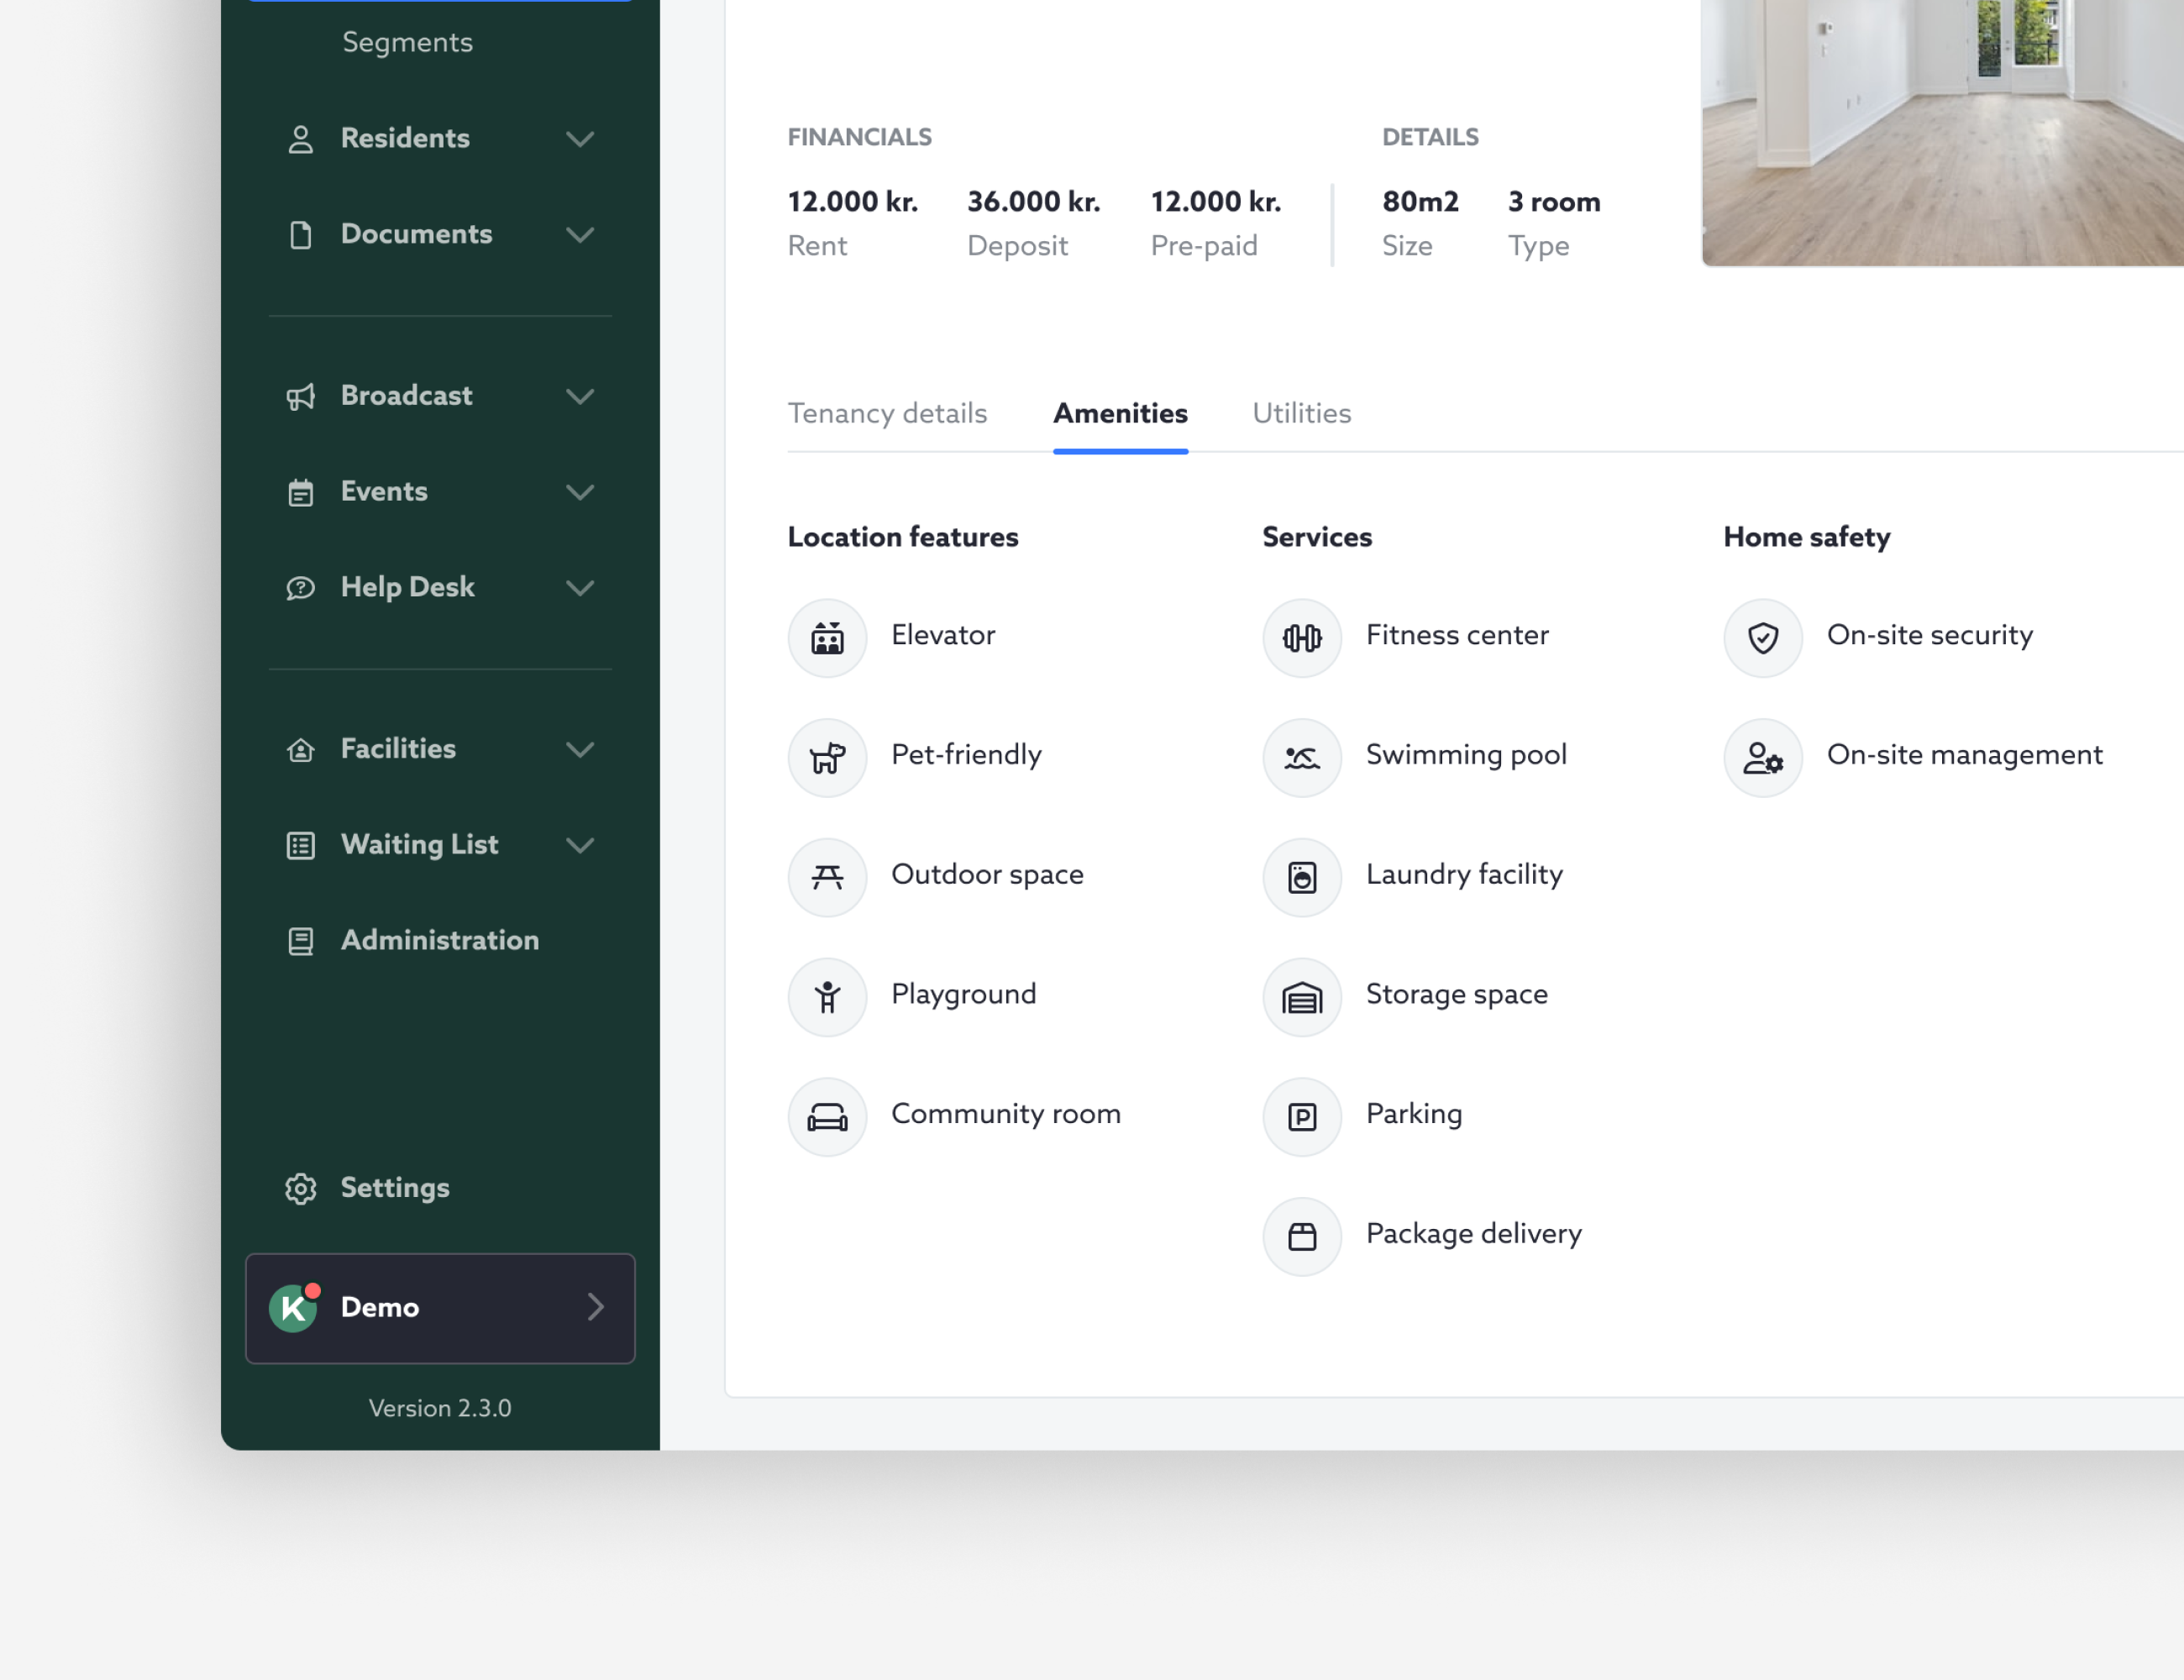
Task: Click the Pet-friendly dog icon
Action: click(827, 757)
